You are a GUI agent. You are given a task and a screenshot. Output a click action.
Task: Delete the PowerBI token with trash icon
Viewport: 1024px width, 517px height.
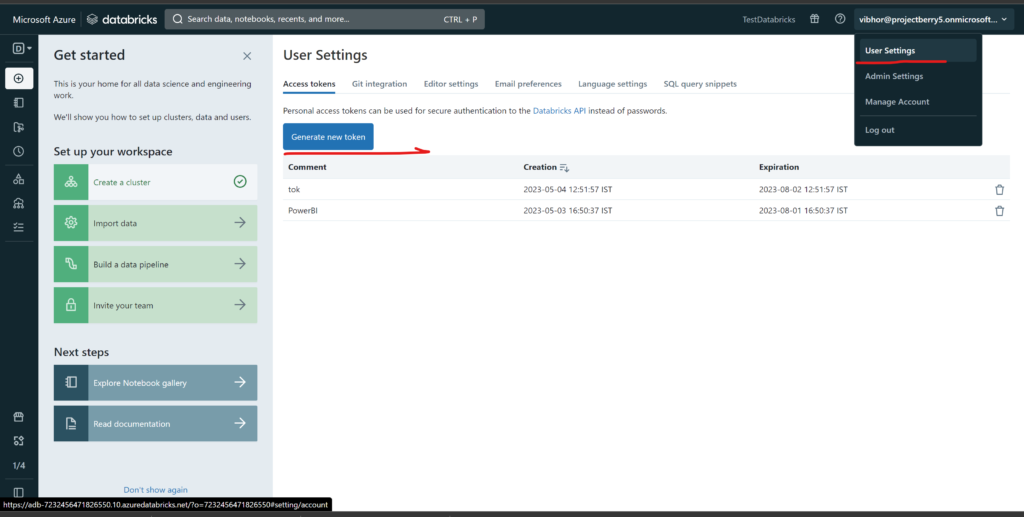(999, 211)
